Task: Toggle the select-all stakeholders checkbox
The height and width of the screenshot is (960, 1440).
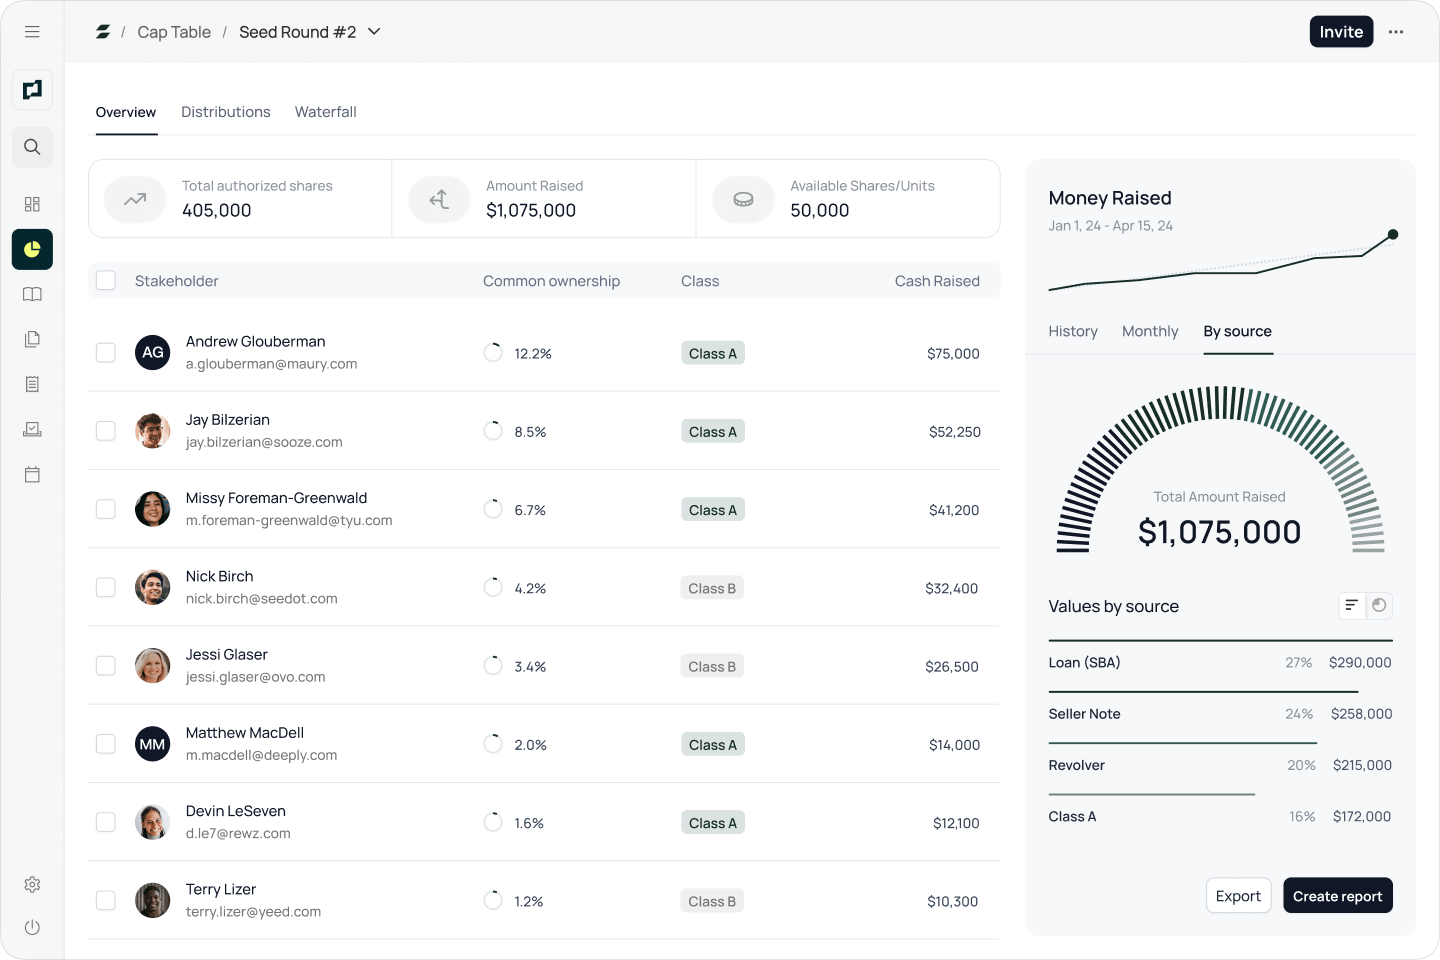Action: [x=106, y=281]
